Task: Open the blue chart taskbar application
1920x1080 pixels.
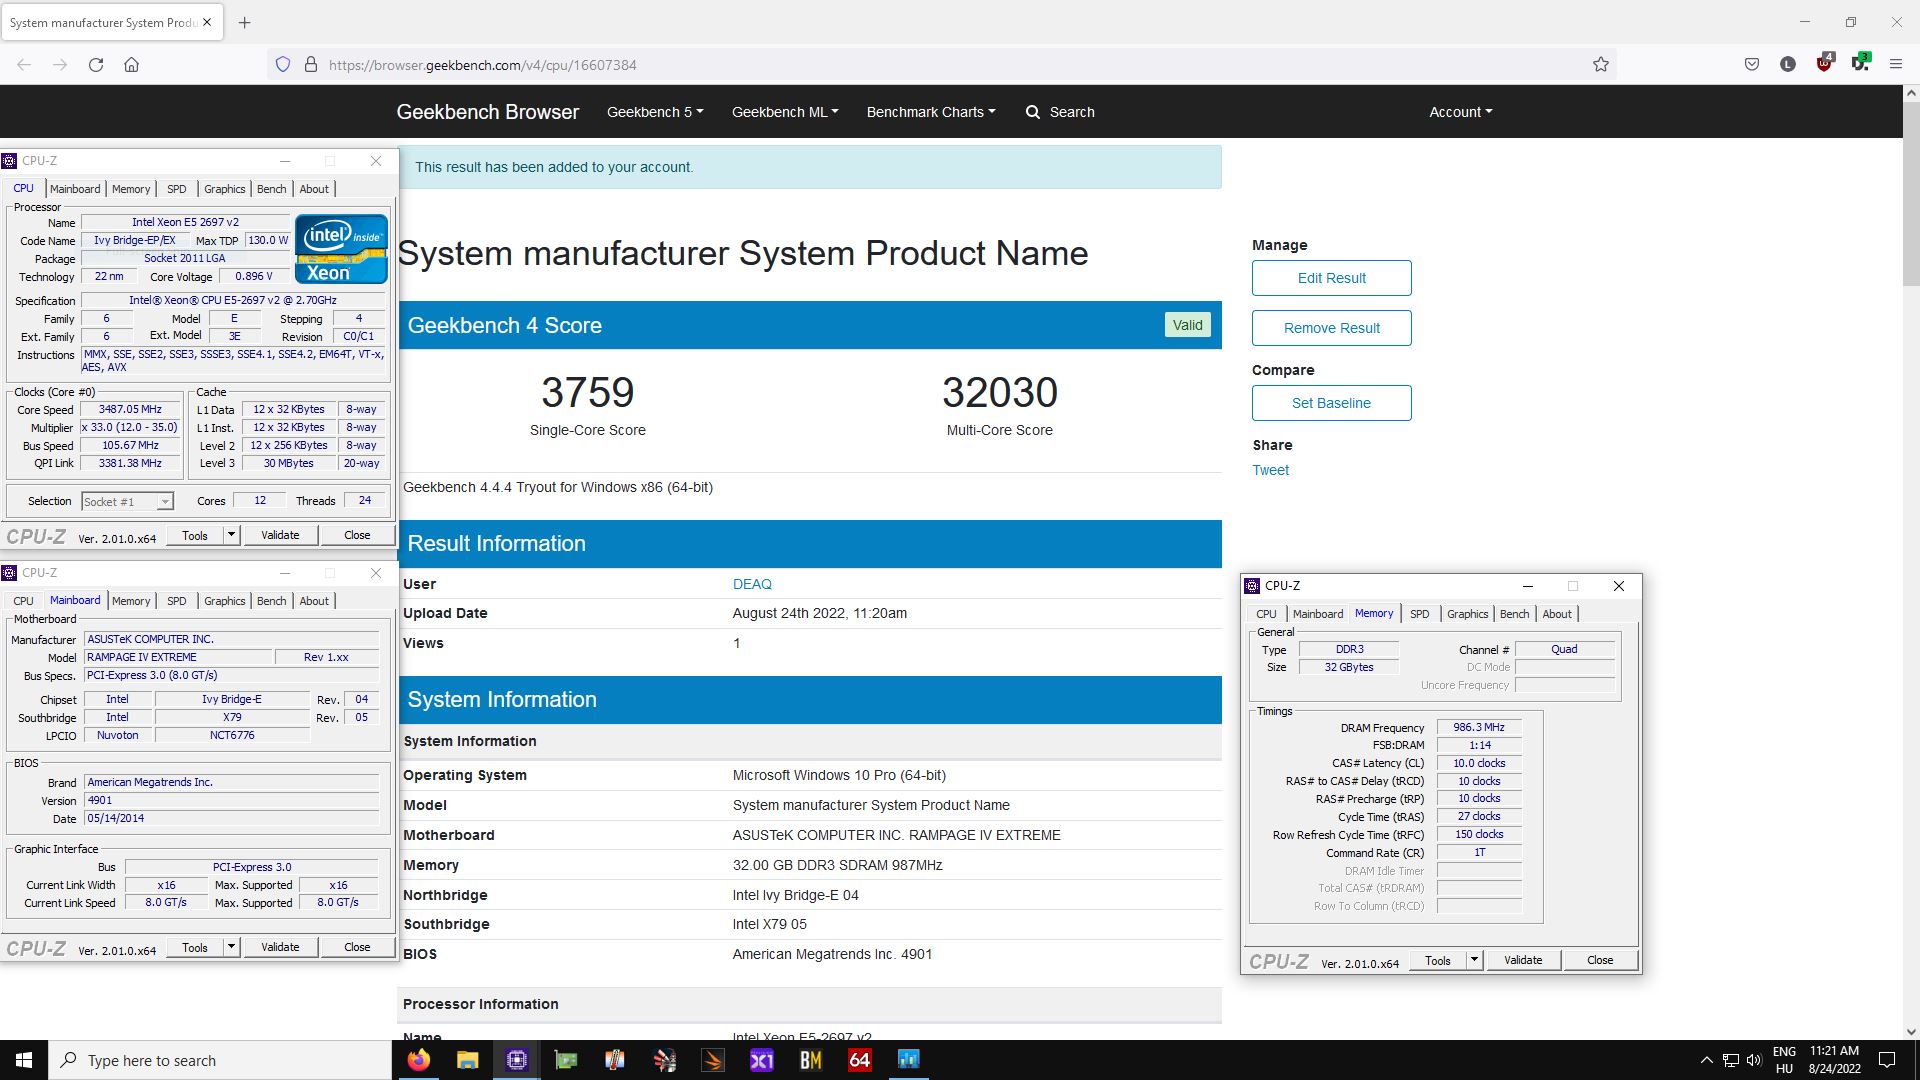Action: [908, 1060]
